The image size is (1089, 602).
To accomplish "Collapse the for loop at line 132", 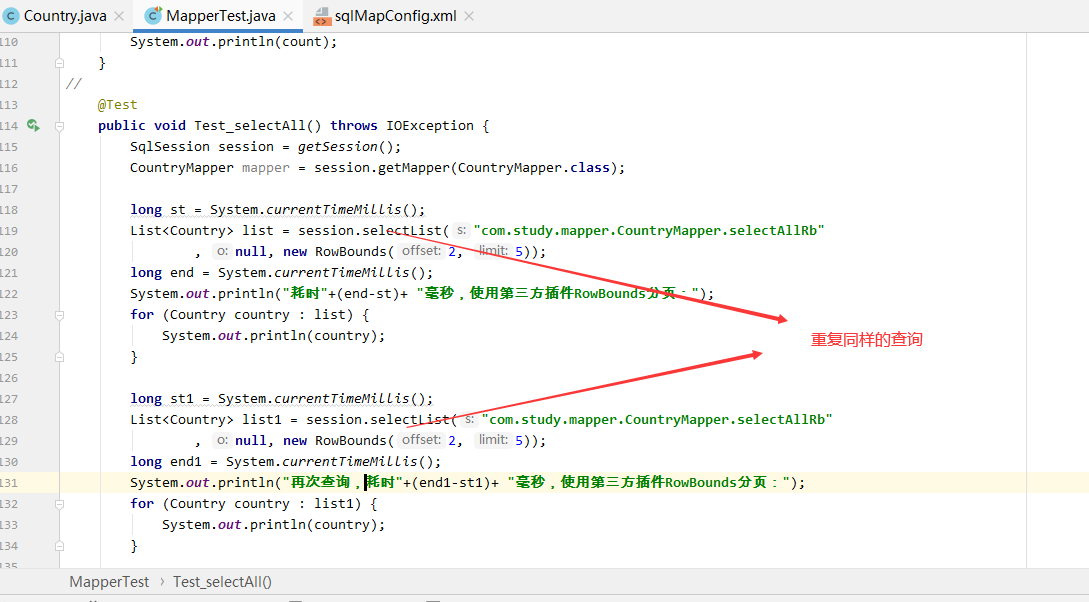I will 60,503.
